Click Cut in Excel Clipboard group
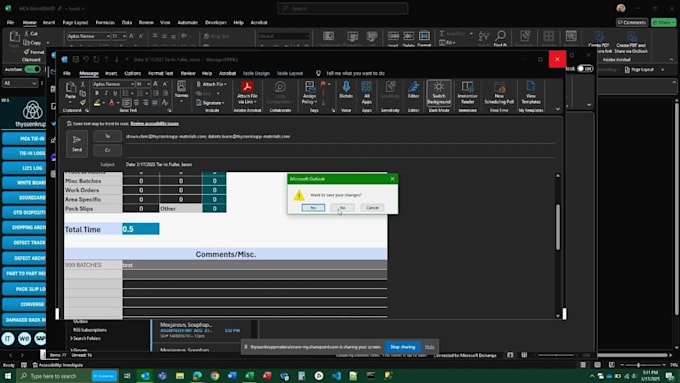The height and width of the screenshot is (383, 680). 31,33
